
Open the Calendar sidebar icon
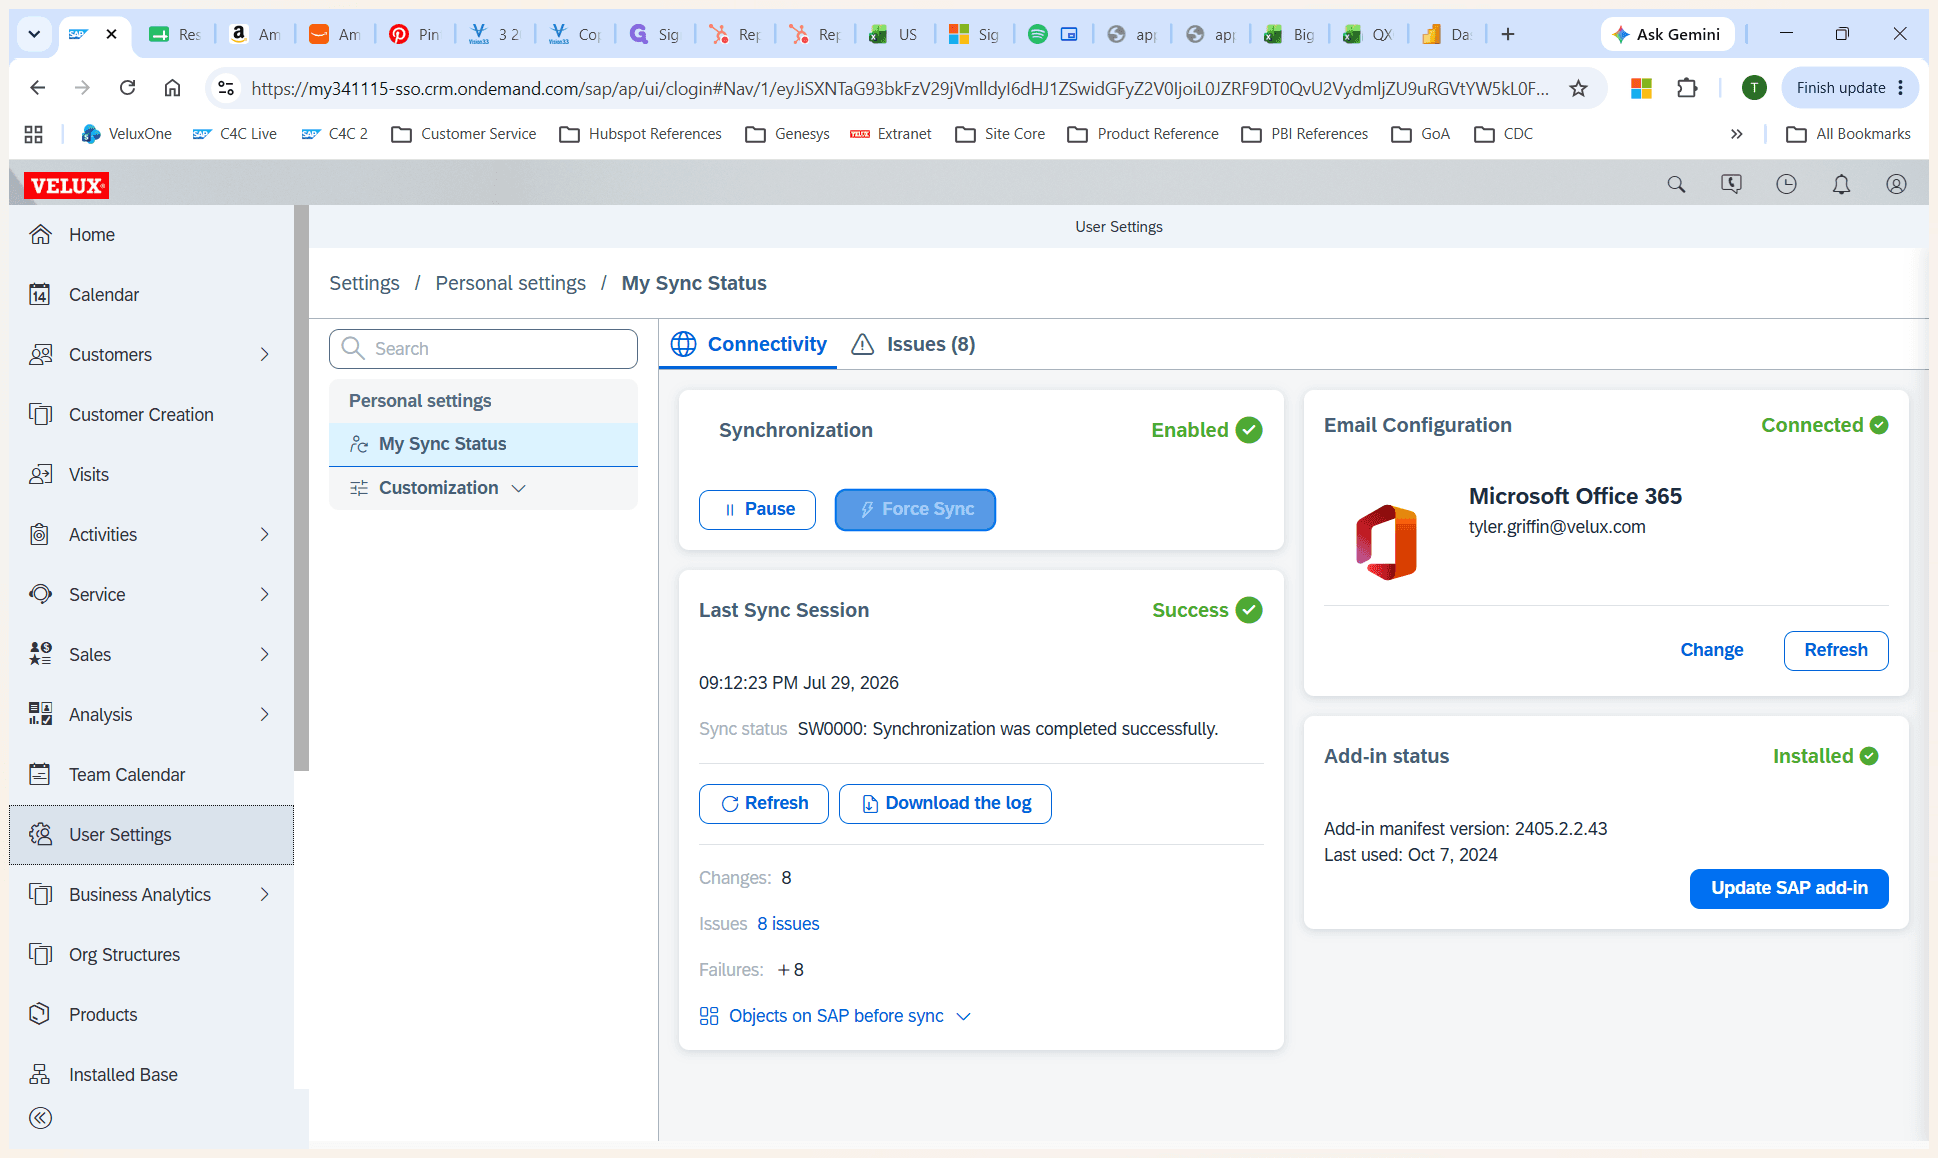coord(40,295)
